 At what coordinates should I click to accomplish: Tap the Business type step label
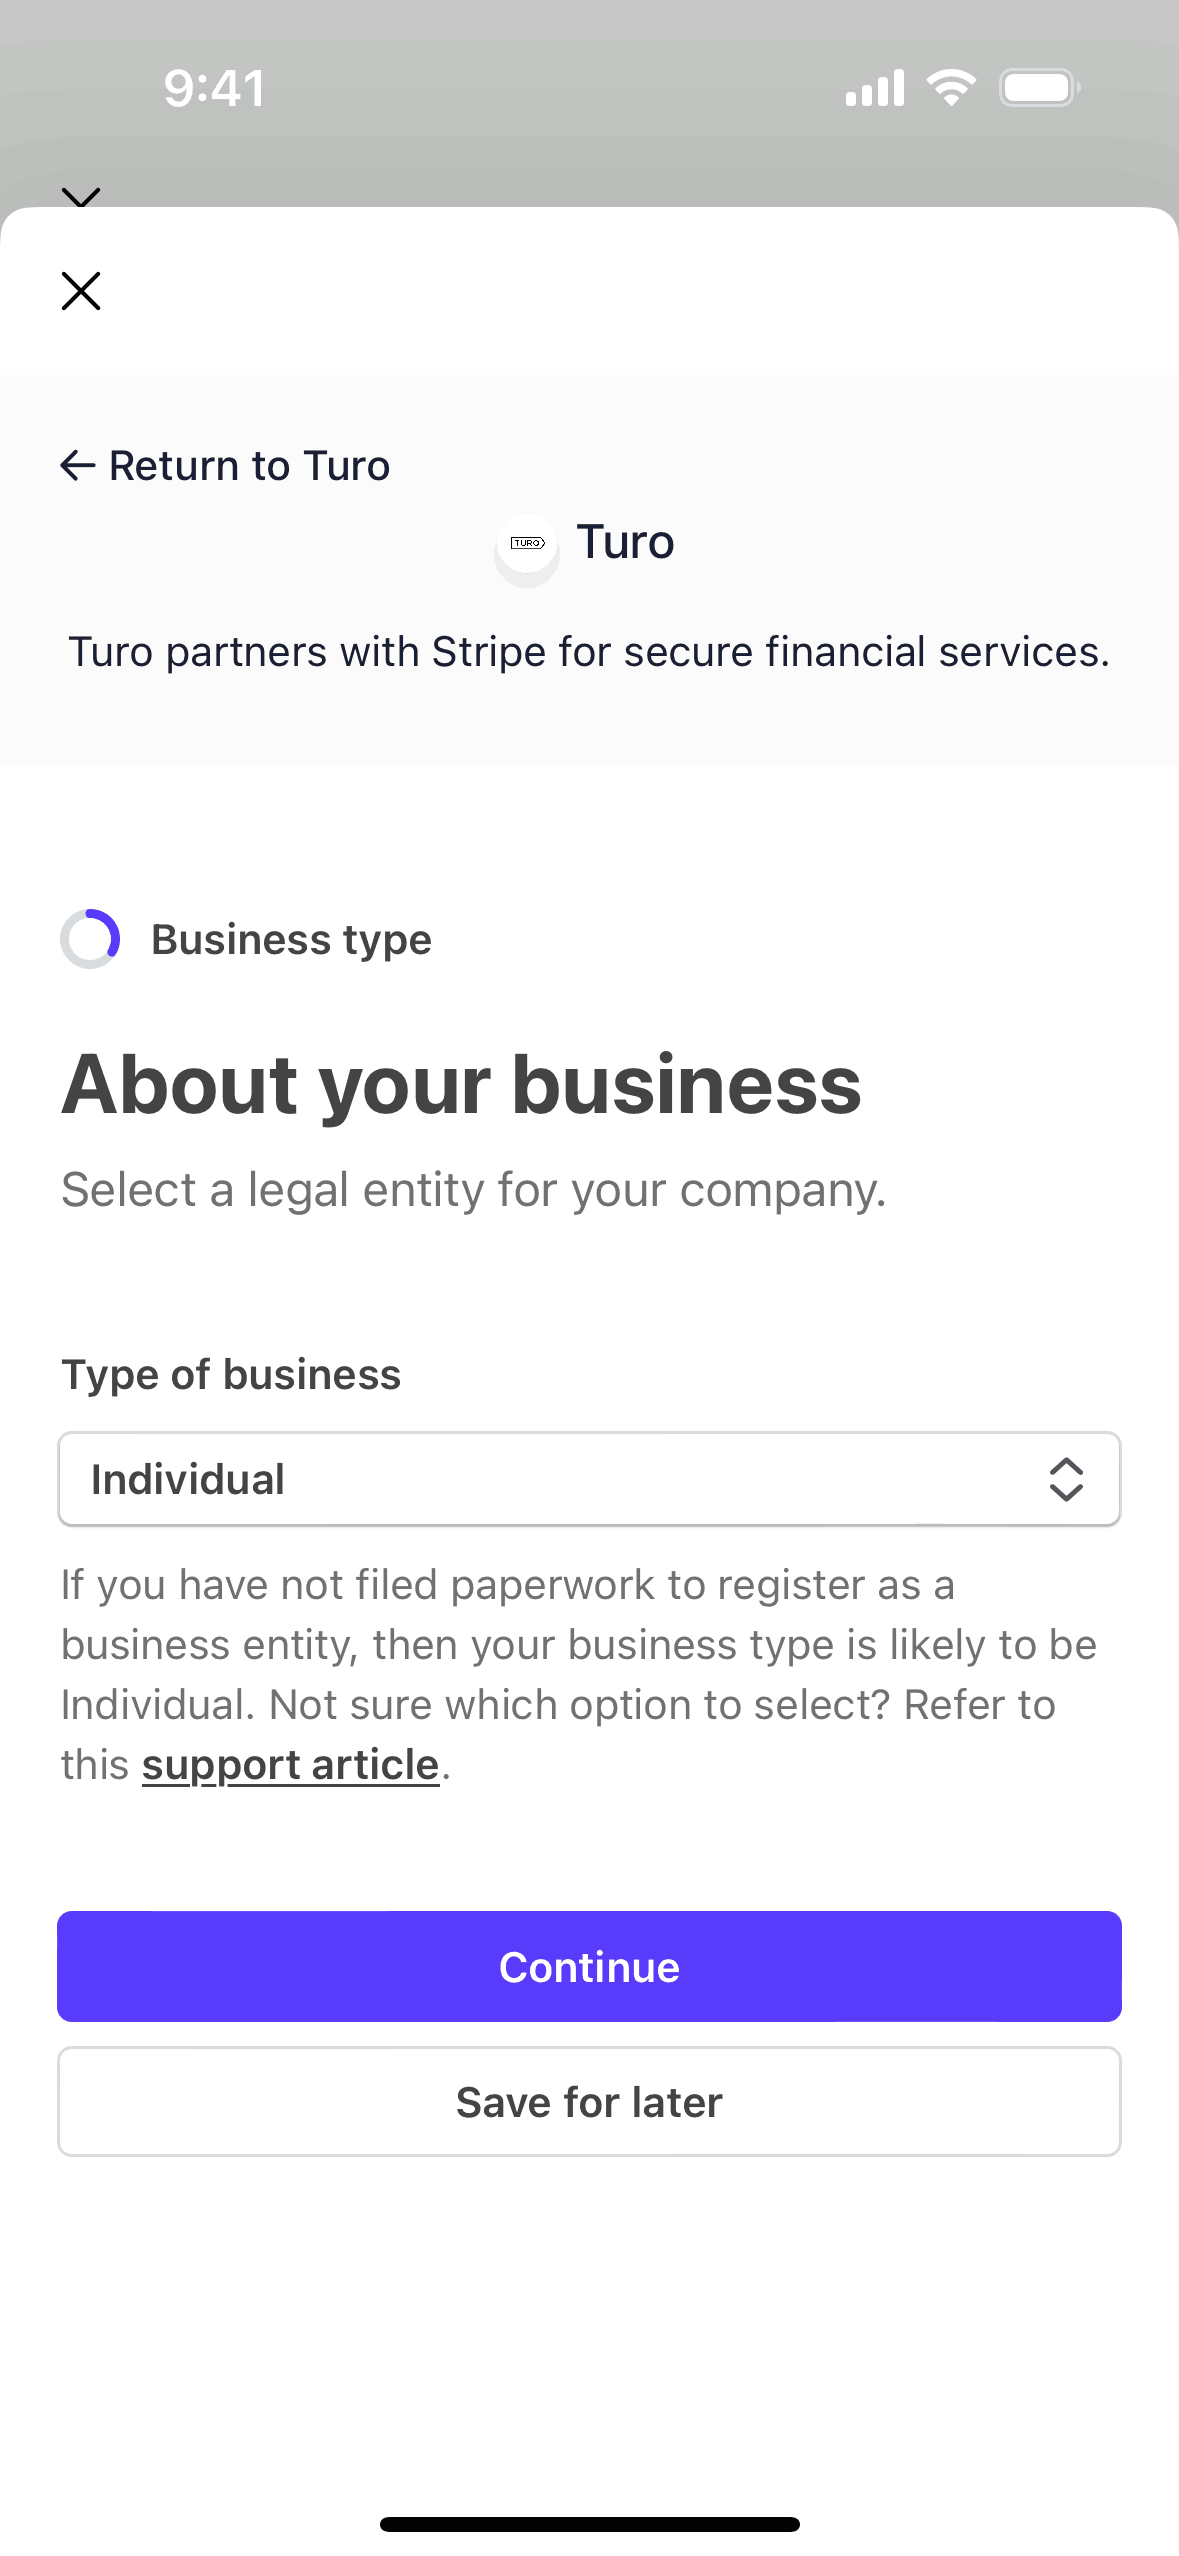[x=291, y=940]
